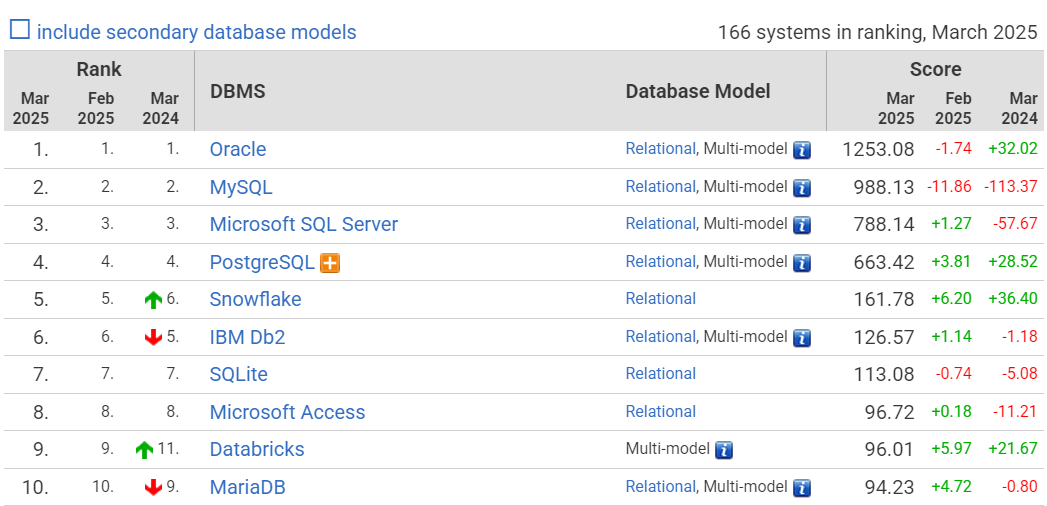This screenshot has height=506, width=1047.
Task: Select the MySQL score 988.13
Action: coord(884,188)
